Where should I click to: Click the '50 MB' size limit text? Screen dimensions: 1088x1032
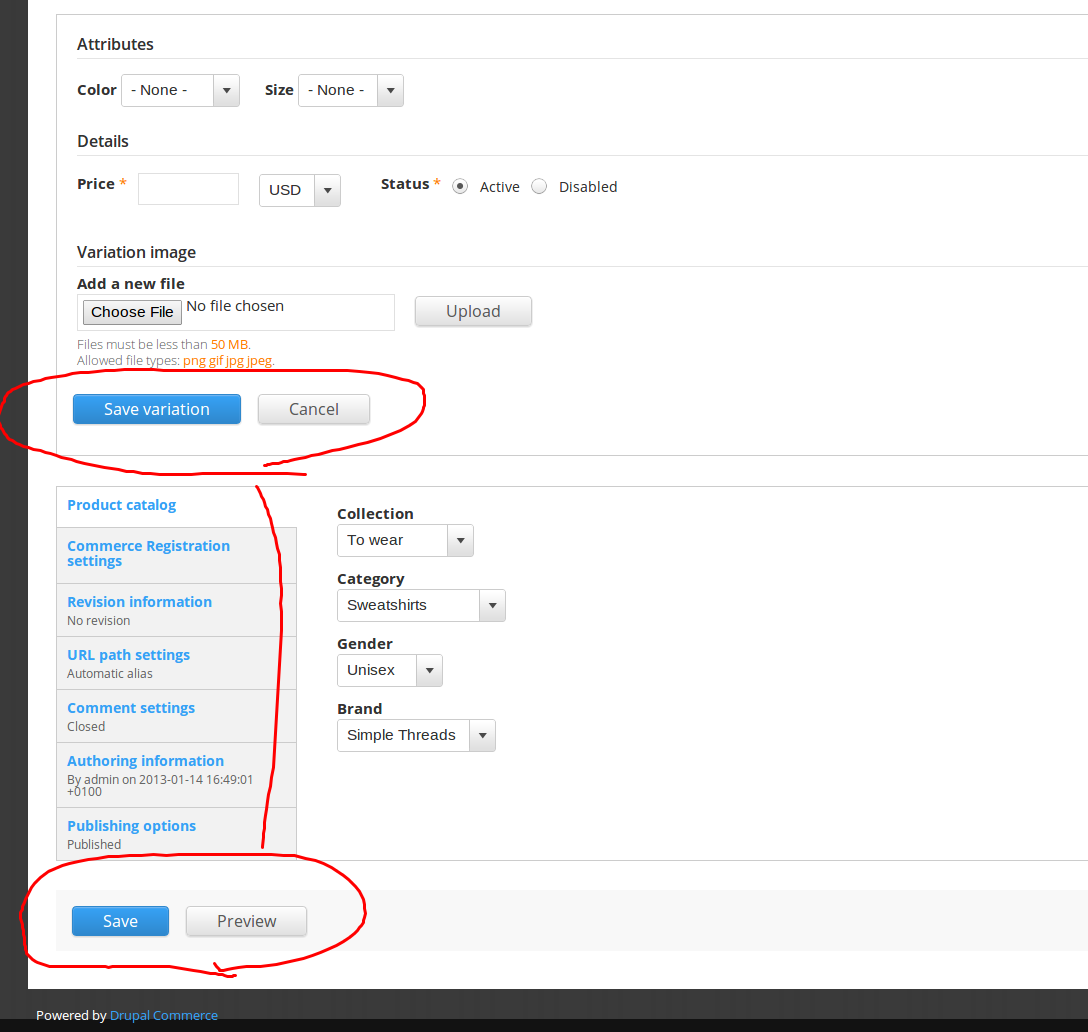[x=230, y=344]
